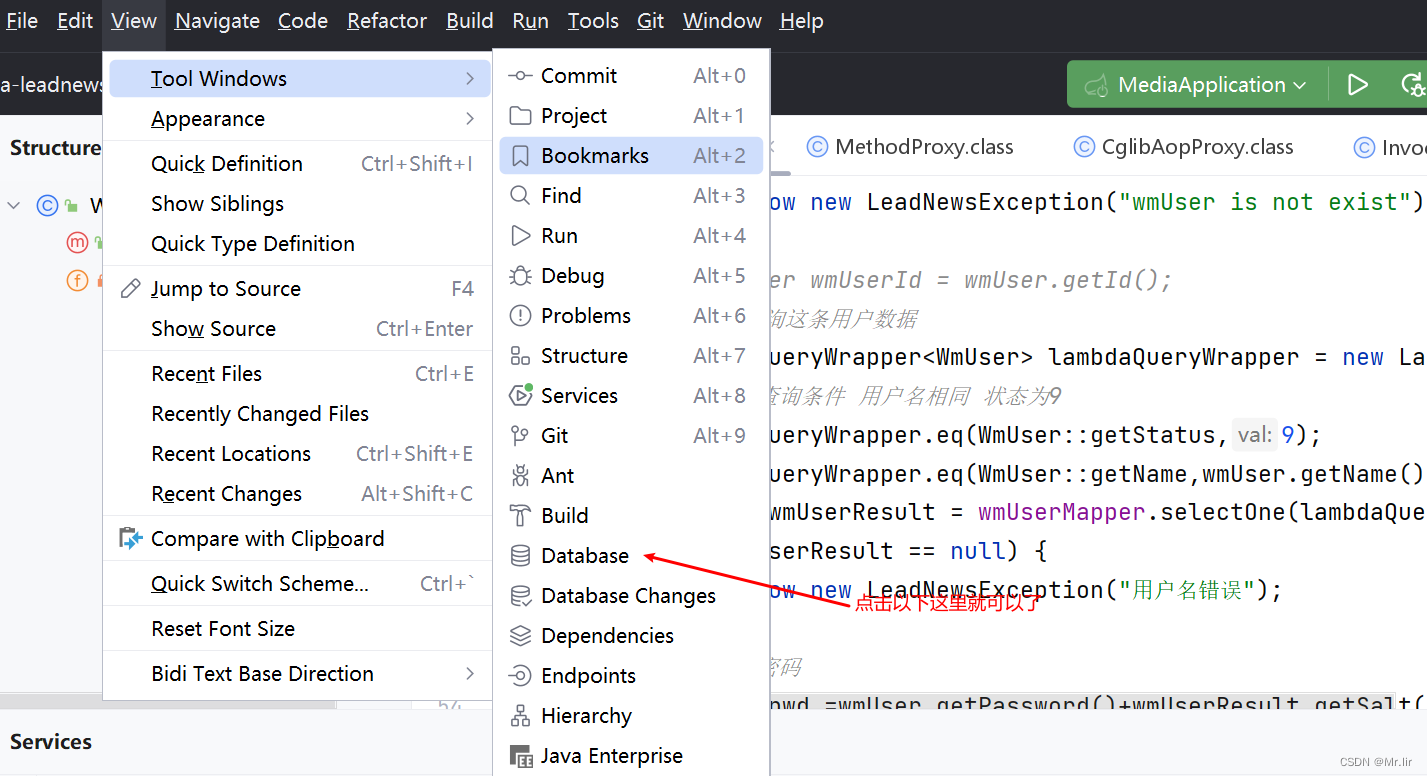Open the Window menu
This screenshot has width=1427, height=776.
point(722,21)
